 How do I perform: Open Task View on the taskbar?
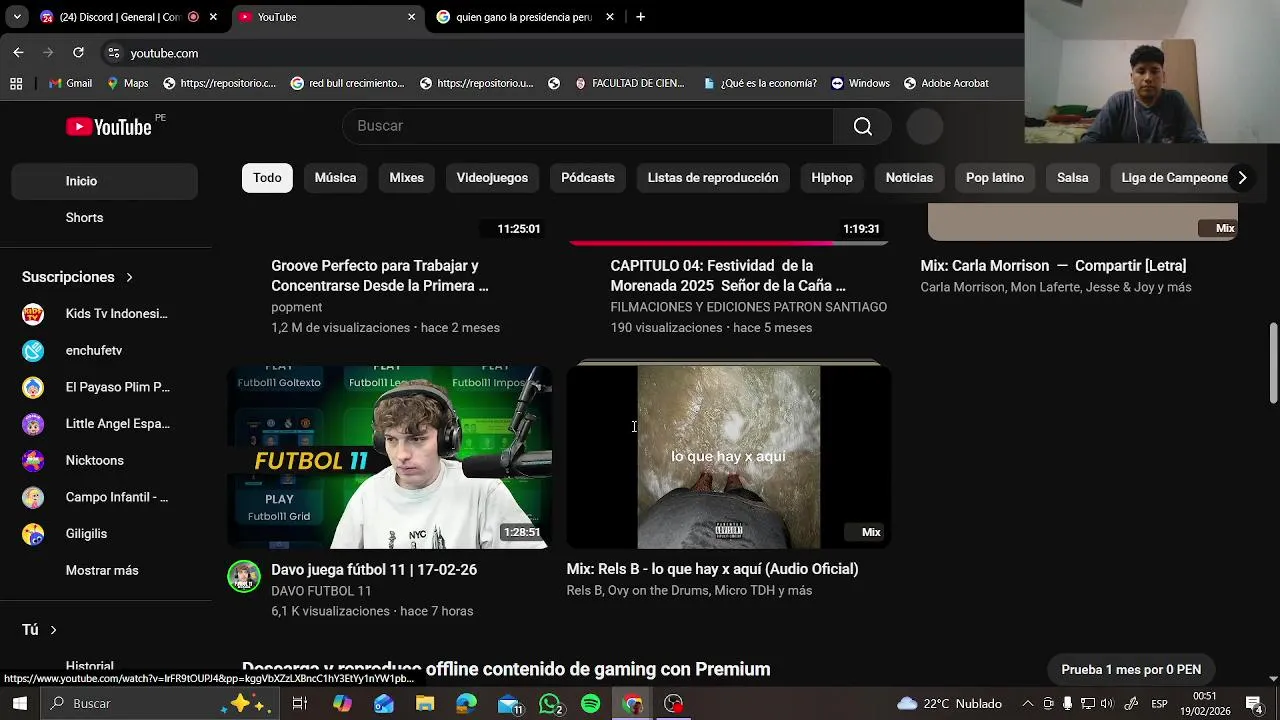299,703
